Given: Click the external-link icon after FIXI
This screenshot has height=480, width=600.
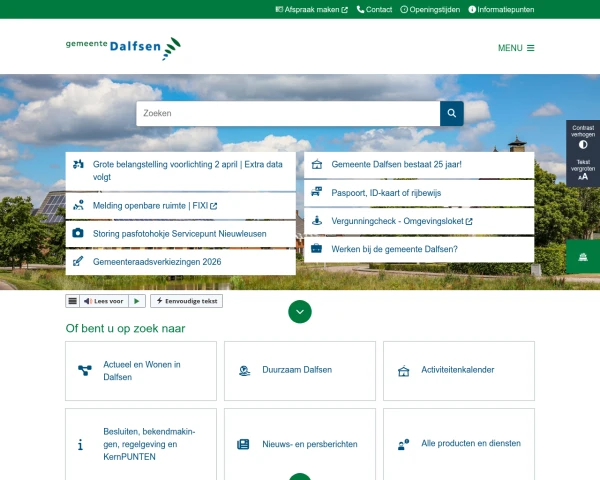Looking at the screenshot, I should coord(214,206).
